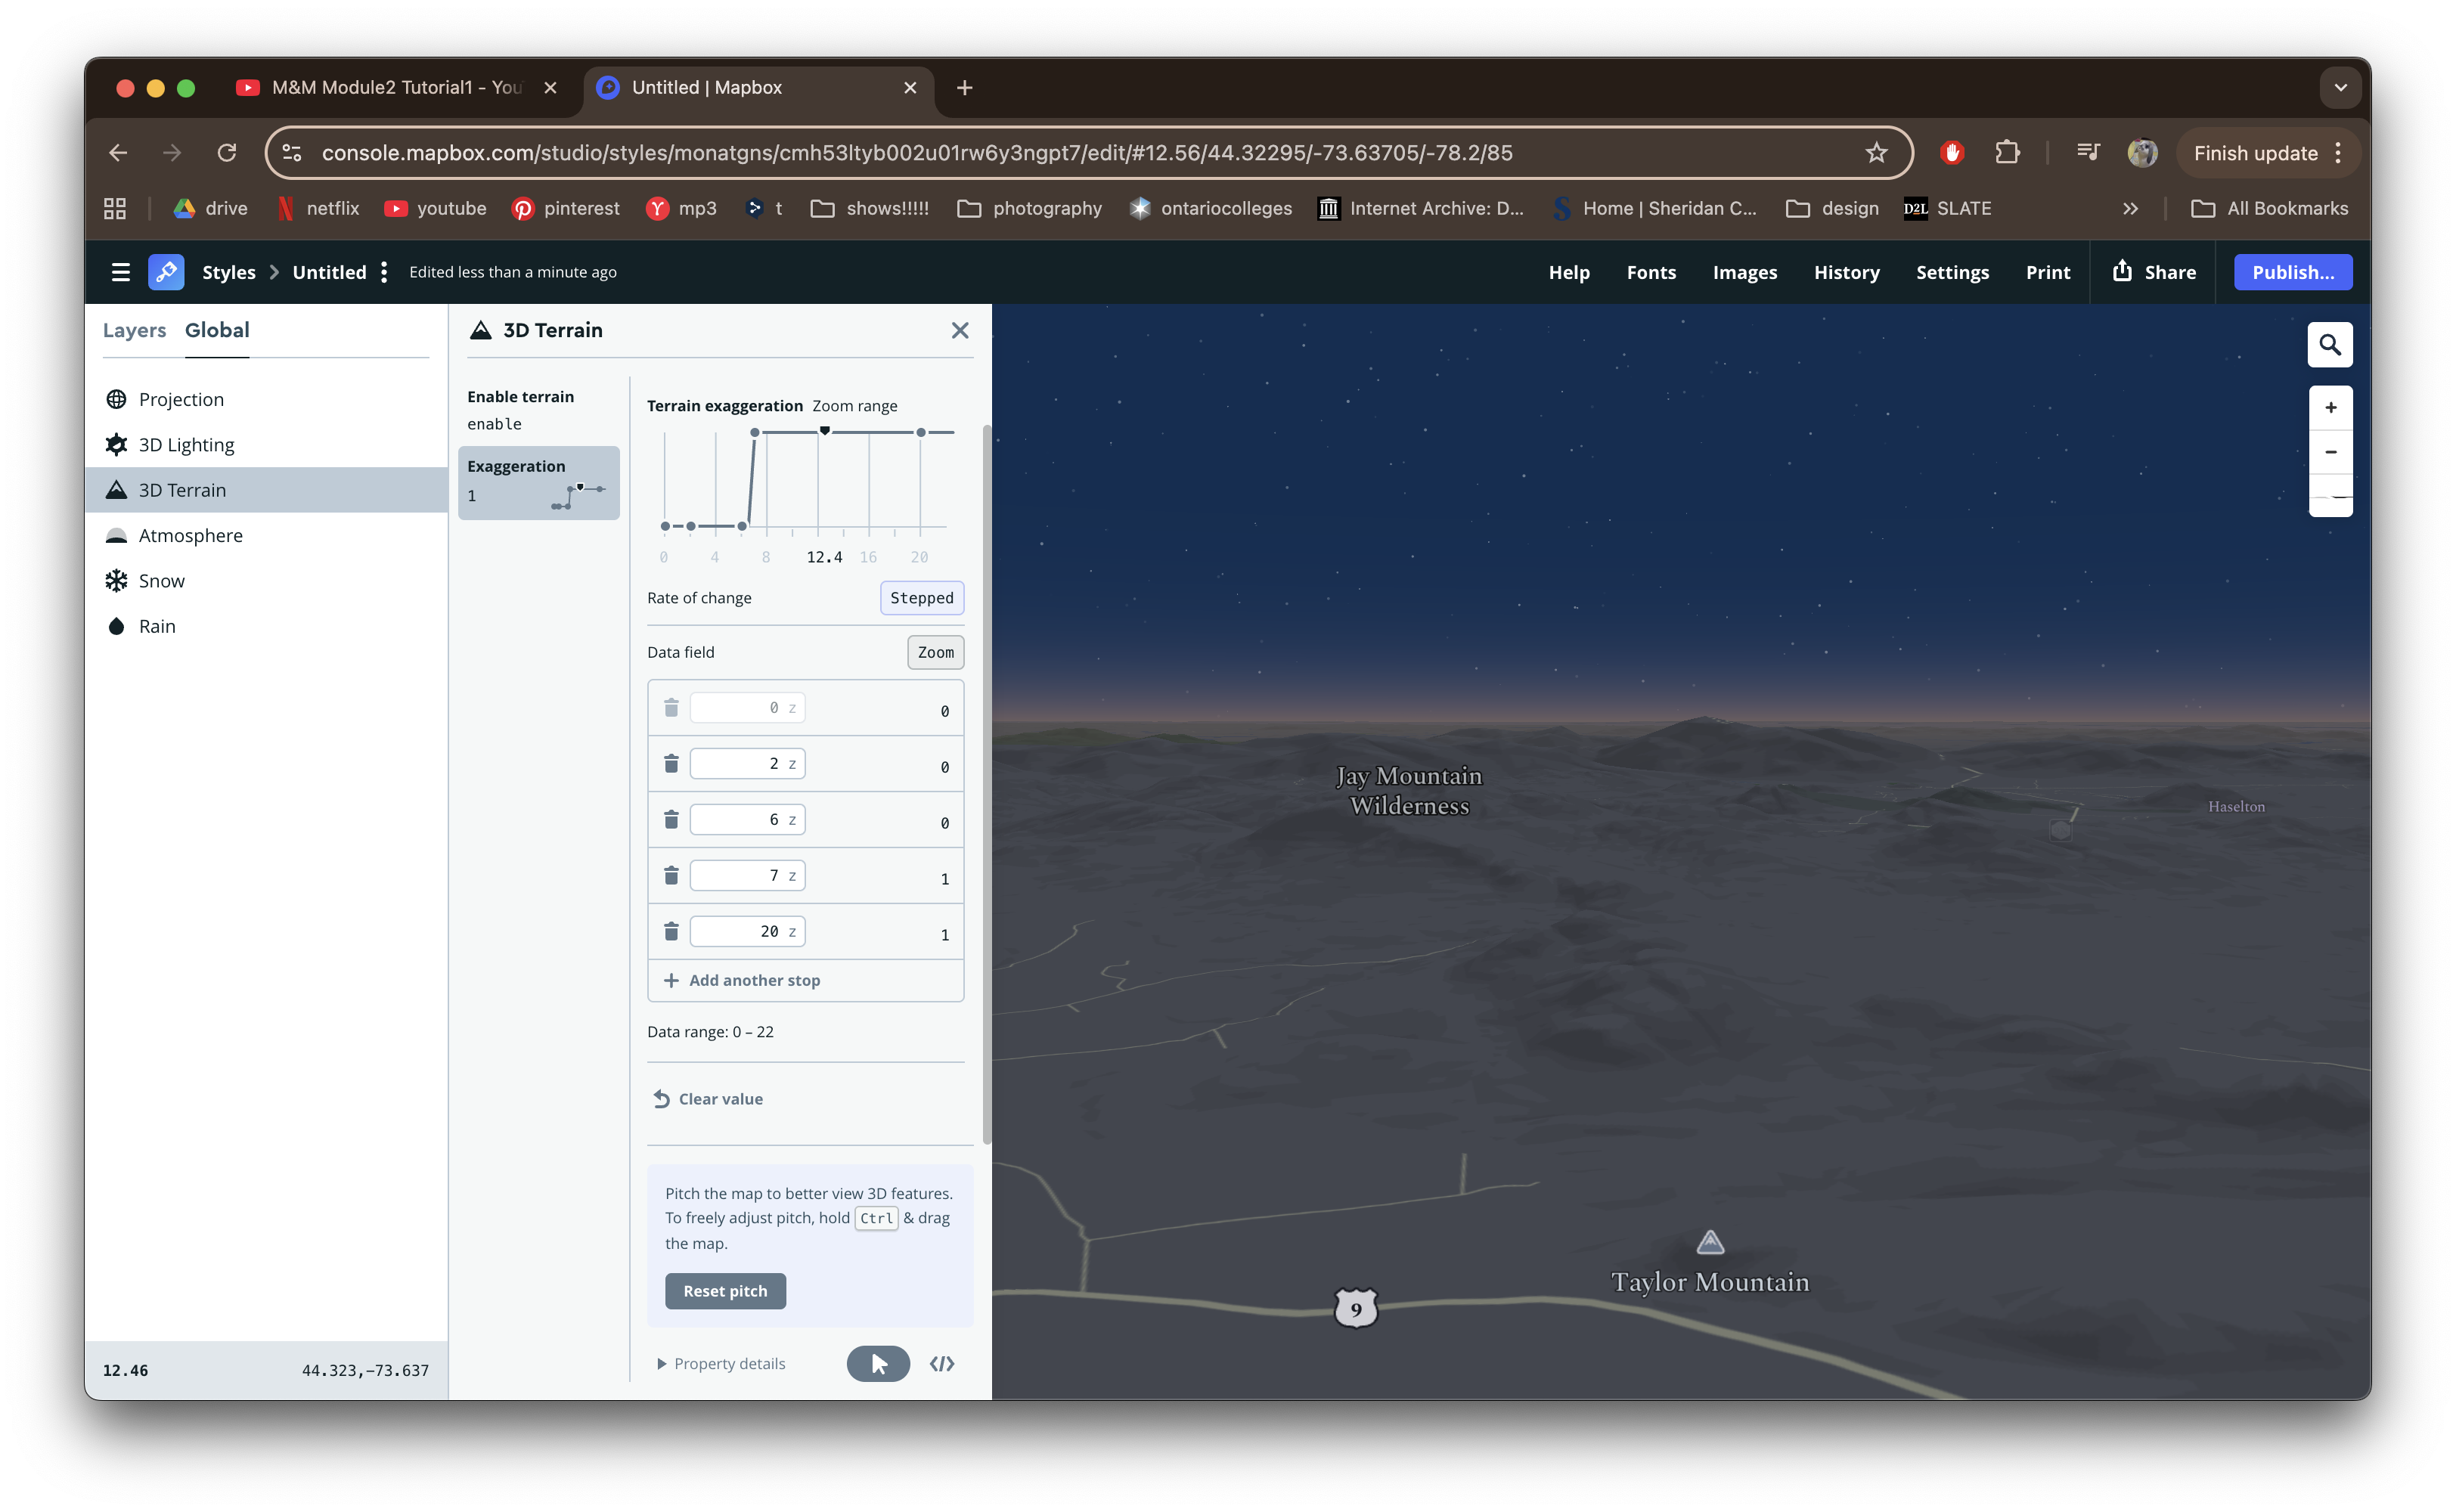Screen dimensions: 2456x1512
Task: Click the terrain exaggeration zoom range slider handle
Action: click(x=824, y=430)
